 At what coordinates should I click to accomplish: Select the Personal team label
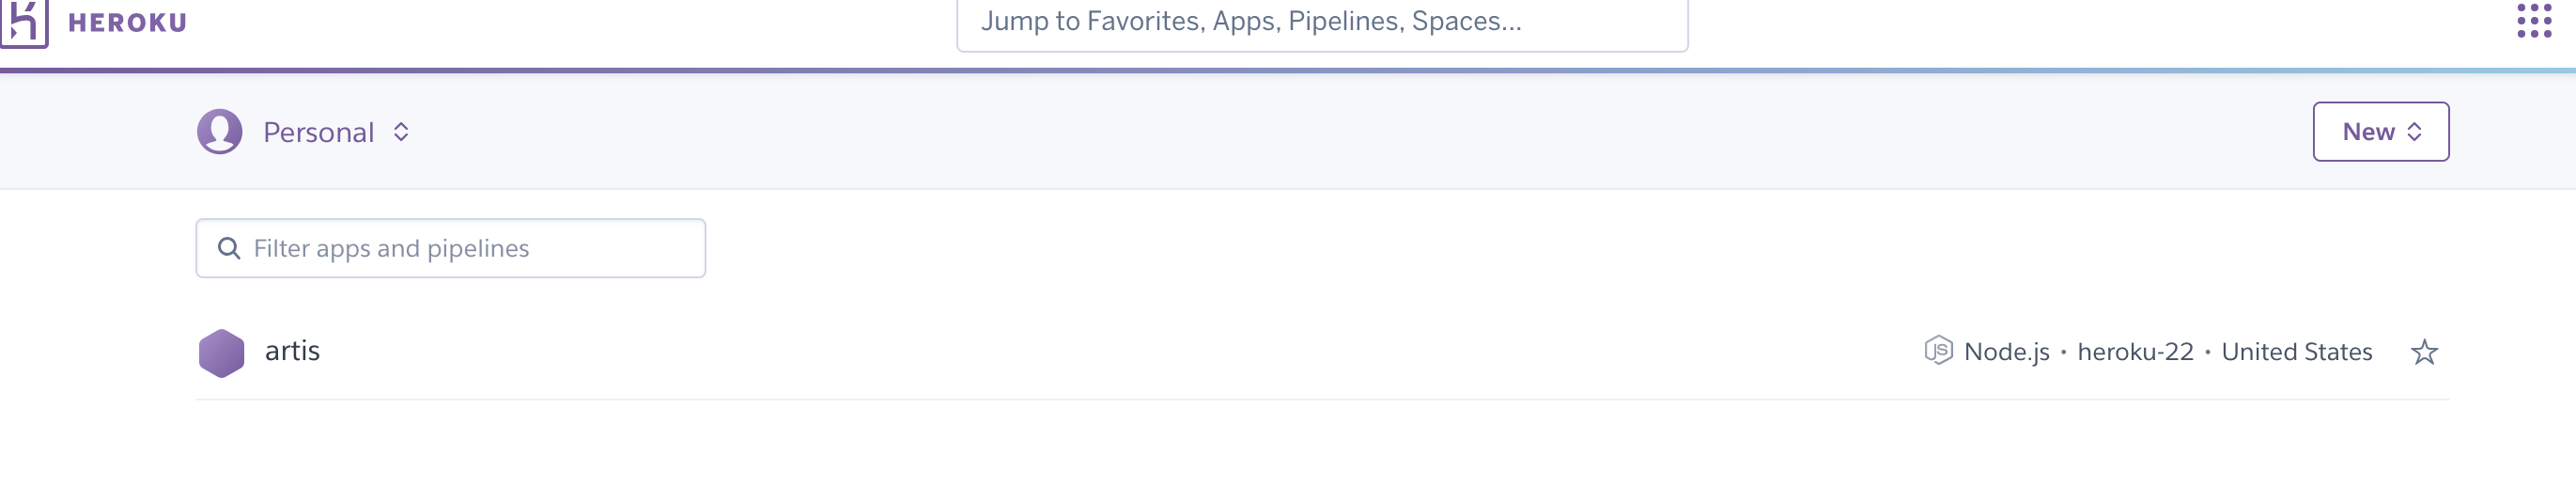coord(318,132)
